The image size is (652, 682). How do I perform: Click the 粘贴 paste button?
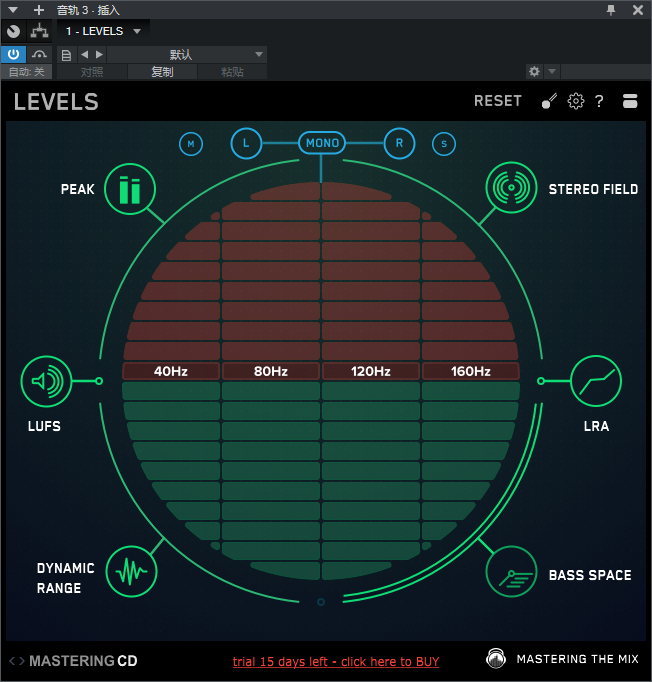coord(232,72)
